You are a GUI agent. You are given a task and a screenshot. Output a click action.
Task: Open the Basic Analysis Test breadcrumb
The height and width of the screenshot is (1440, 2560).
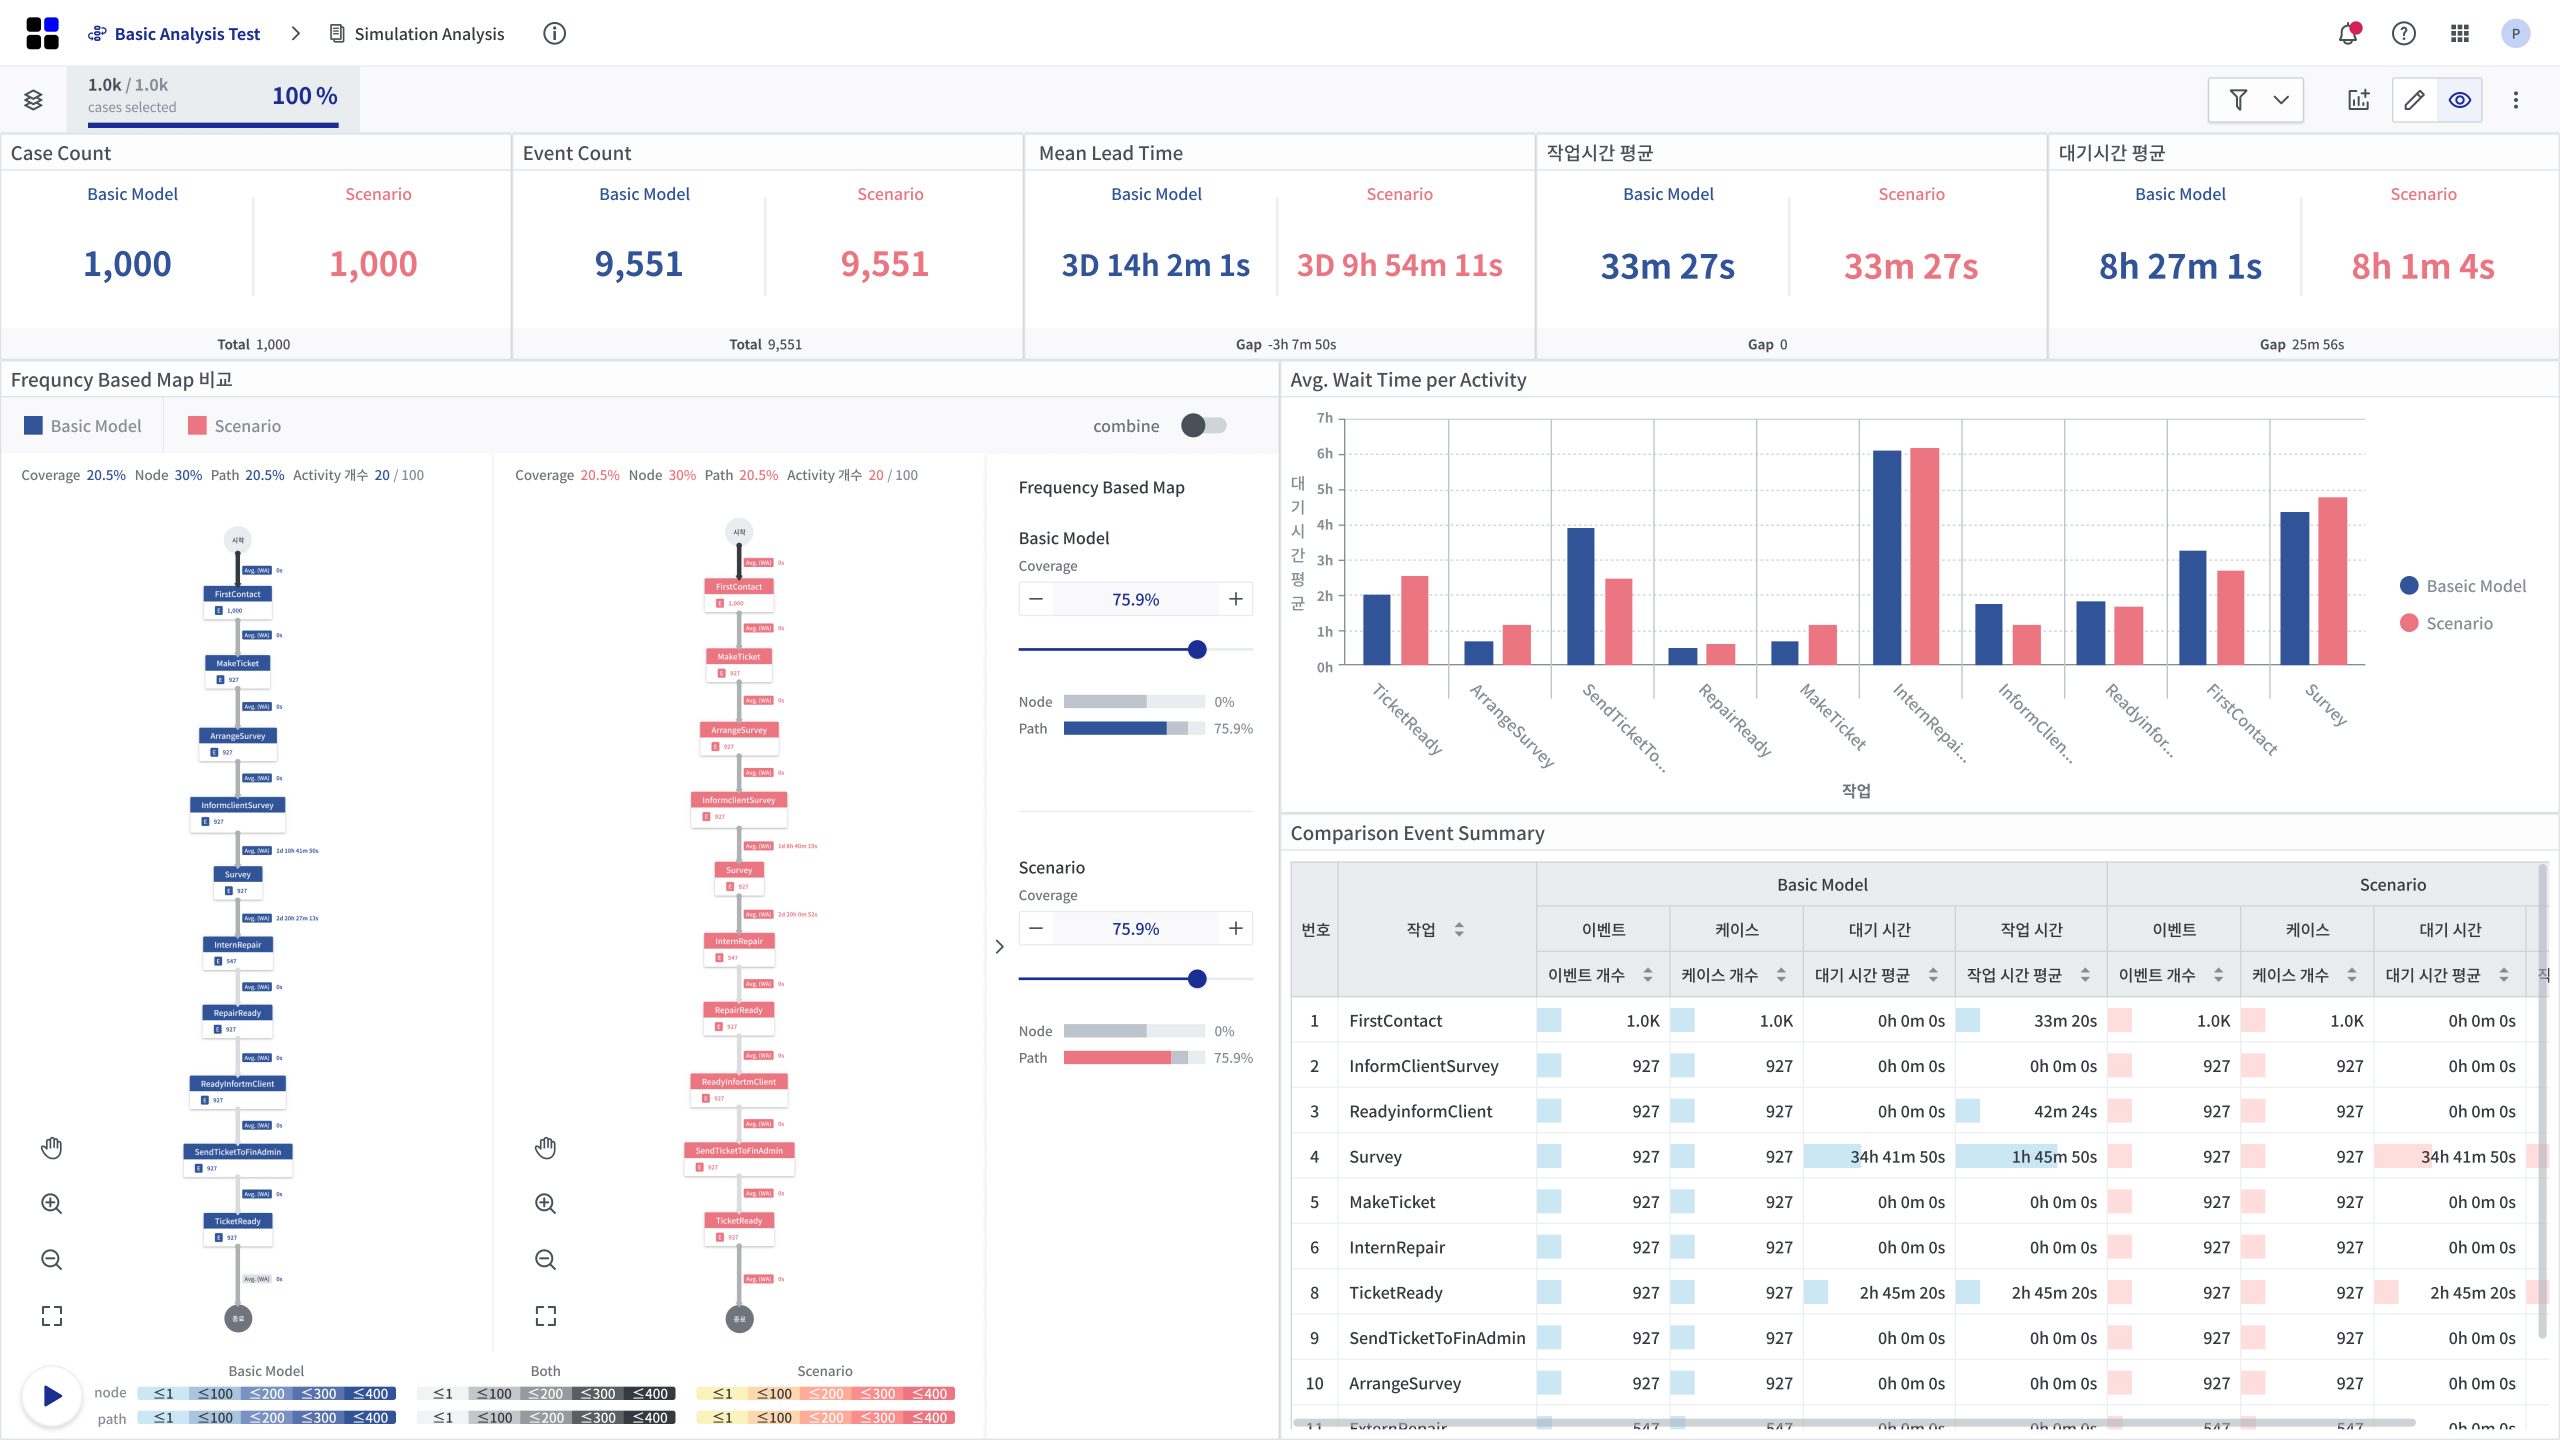174,33
